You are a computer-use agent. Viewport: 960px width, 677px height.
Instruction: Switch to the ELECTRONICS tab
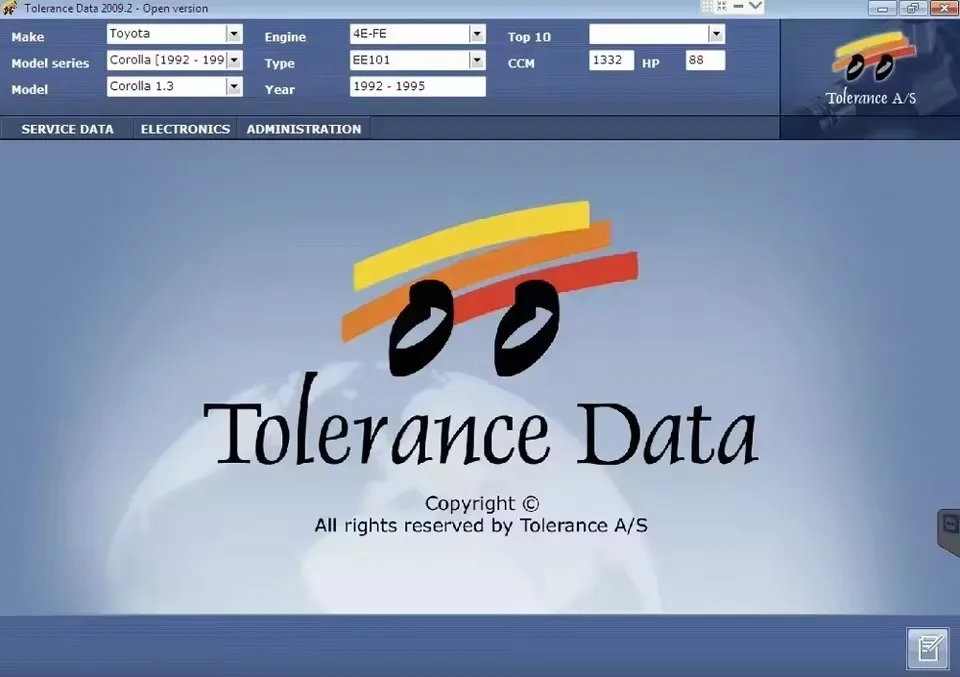(x=185, y=128)
